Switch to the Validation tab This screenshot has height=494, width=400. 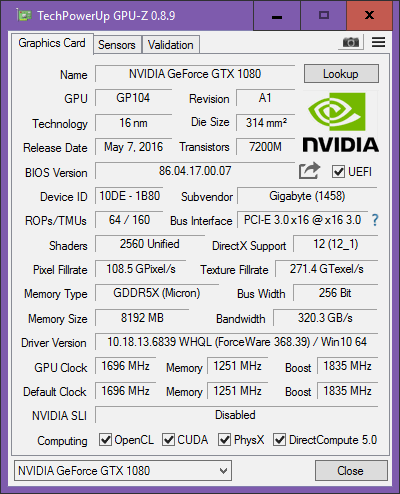pos(171,45)
